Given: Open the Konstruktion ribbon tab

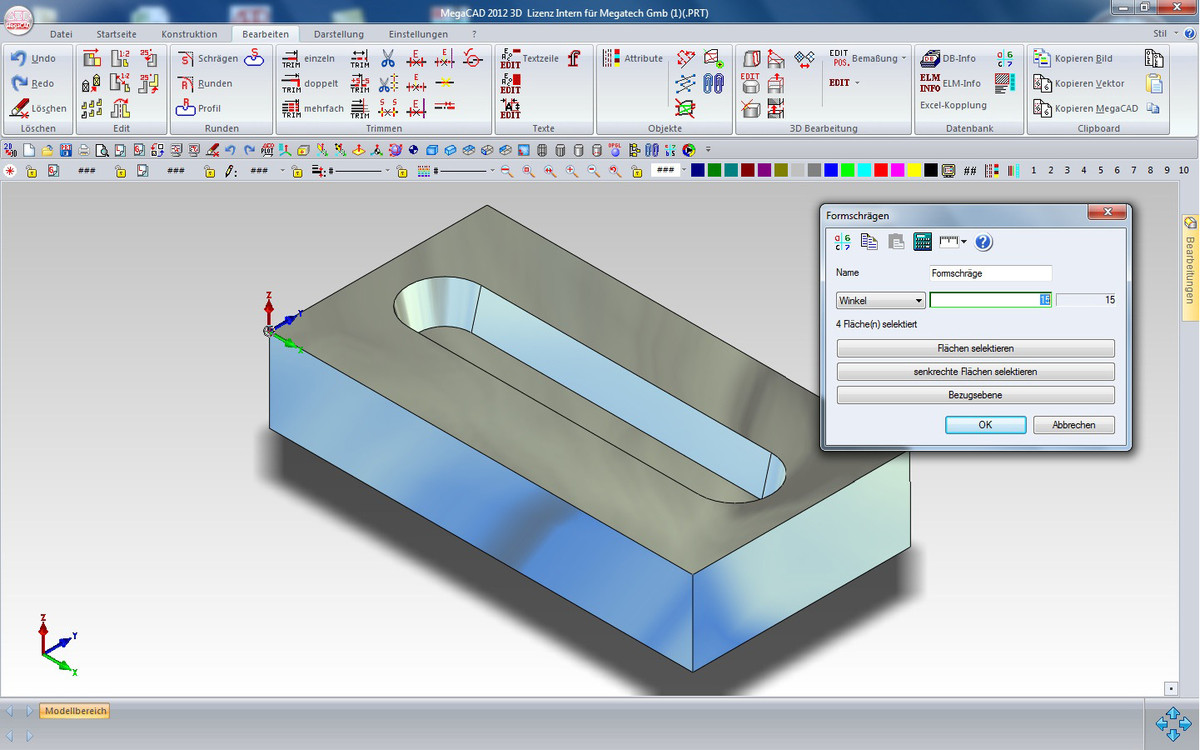Looking at the screenshot, I should point(189,34).
